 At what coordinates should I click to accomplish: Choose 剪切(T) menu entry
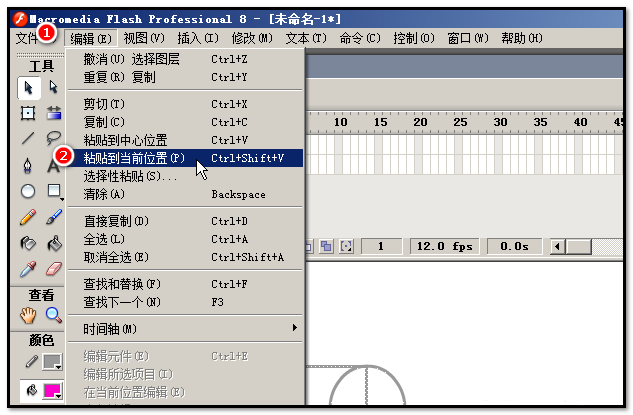coord(185,104)
